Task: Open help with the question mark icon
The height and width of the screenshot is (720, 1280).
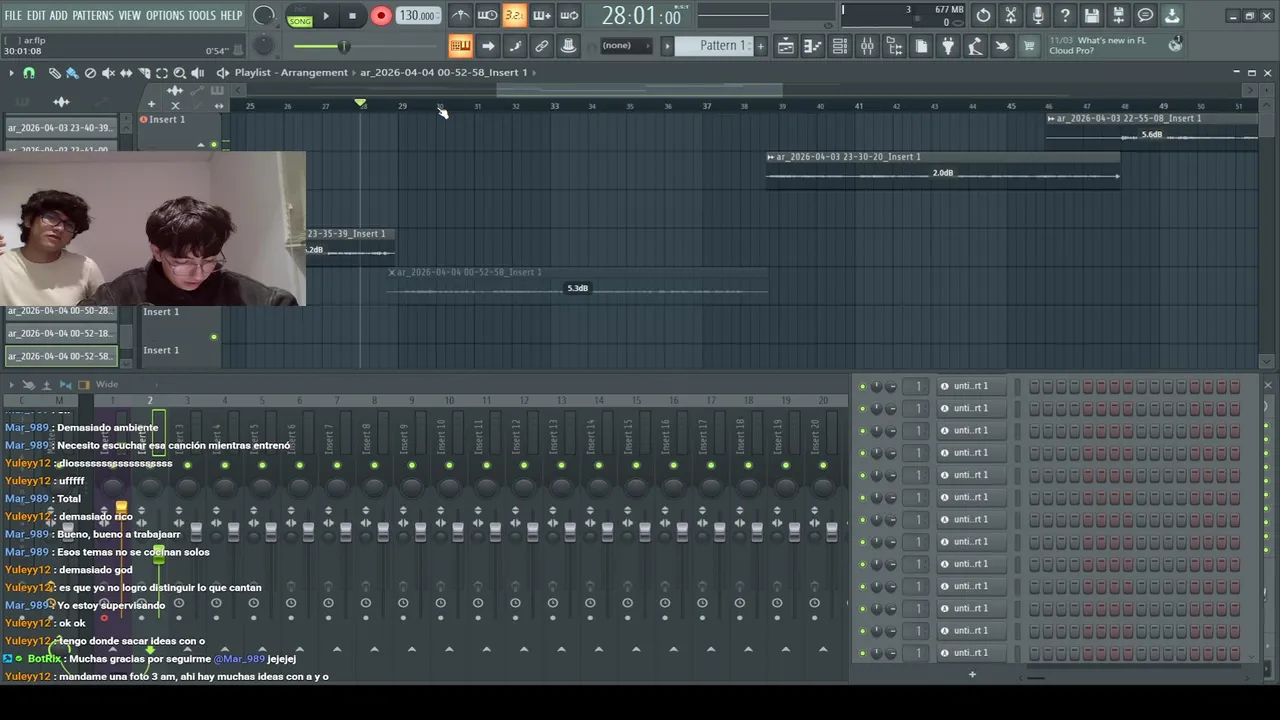Action: (x=1065, y=15)
